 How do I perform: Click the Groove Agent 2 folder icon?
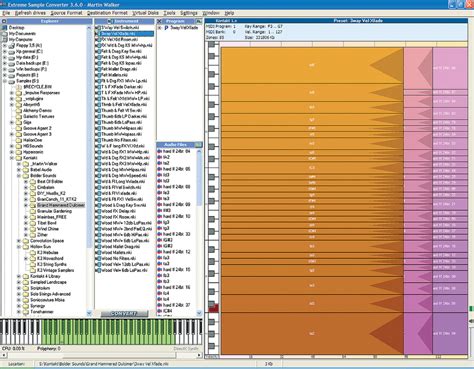pos(19,128)
